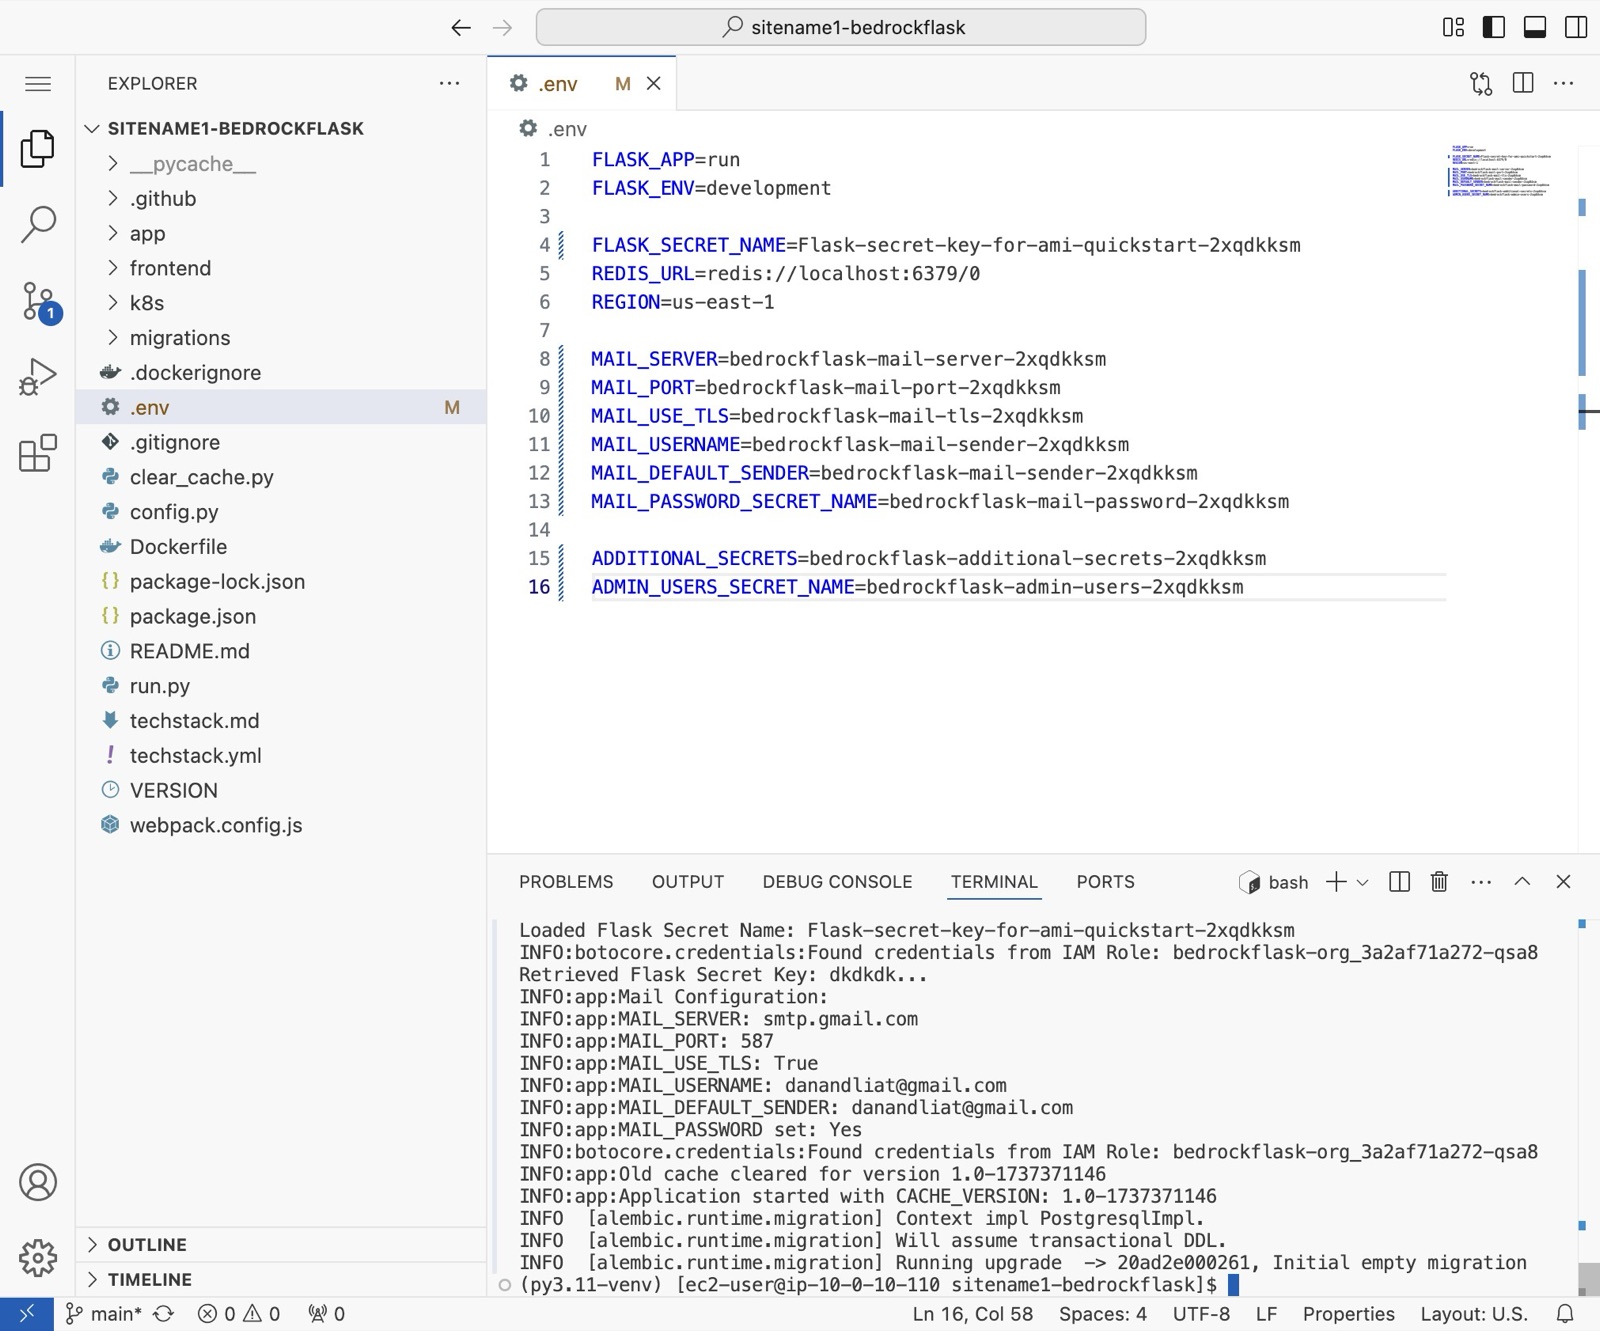1600x1331 pixels.
Task: Create a new terminal with plus icon
Action: pos(1336,881)
